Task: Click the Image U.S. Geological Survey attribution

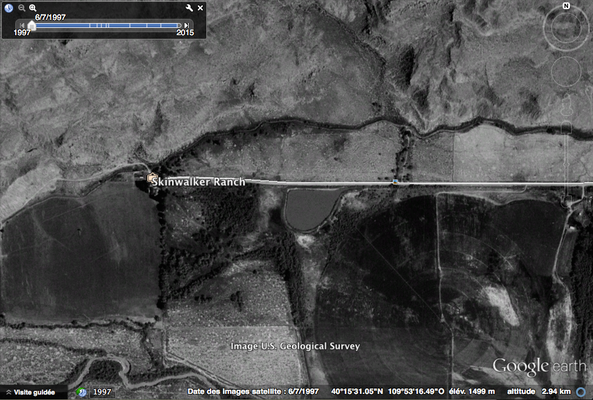Action: [x=295, y=346]
